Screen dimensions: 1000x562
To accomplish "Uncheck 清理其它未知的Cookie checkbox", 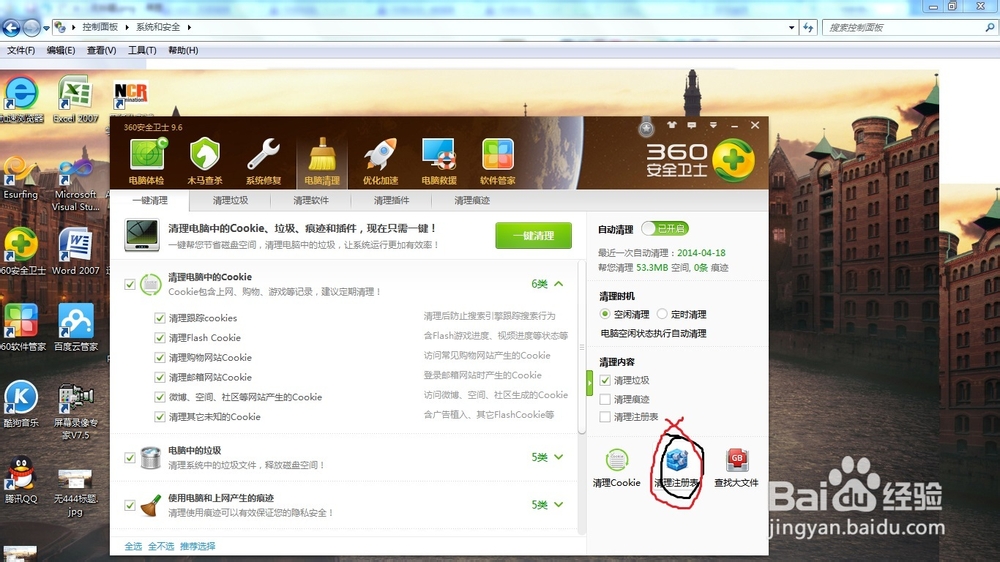I will coord(160,417).
